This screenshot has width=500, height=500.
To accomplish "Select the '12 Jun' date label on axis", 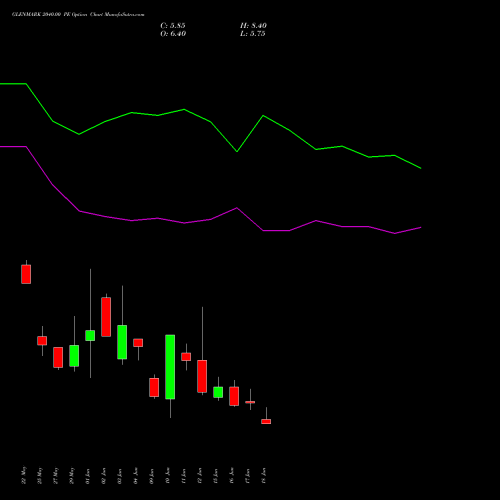I will pyautogui.click(x=200, y=476).
